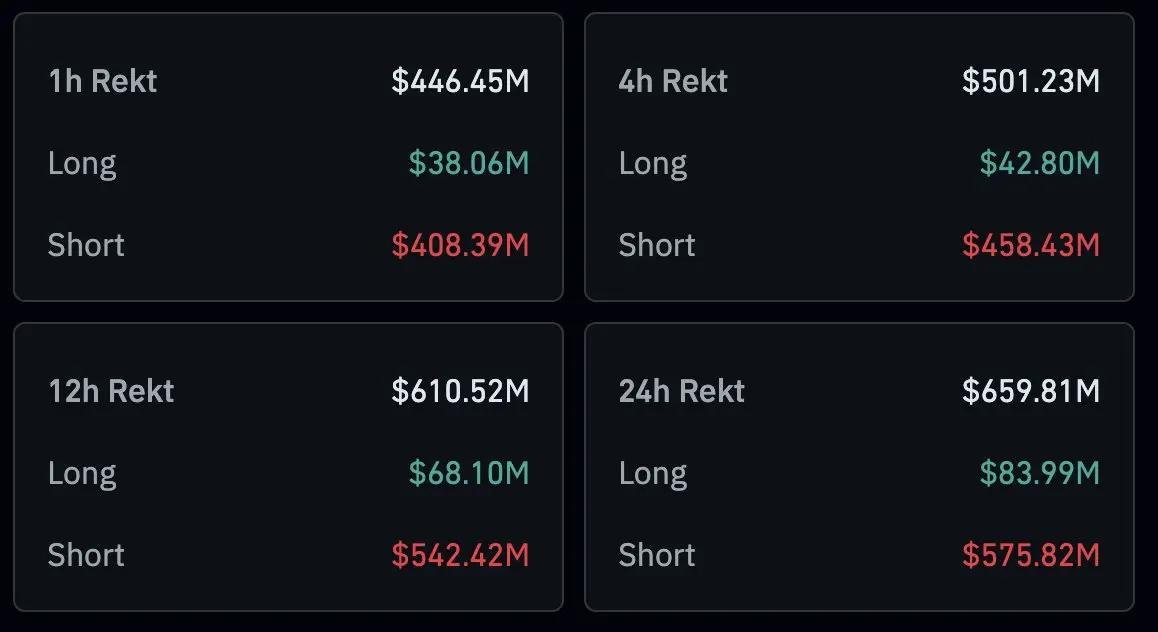The height and width of the screenshot is (632, 1158).
Task: Select the 24h Rekt total $659.81M
Action: [x=1031, y=391]
